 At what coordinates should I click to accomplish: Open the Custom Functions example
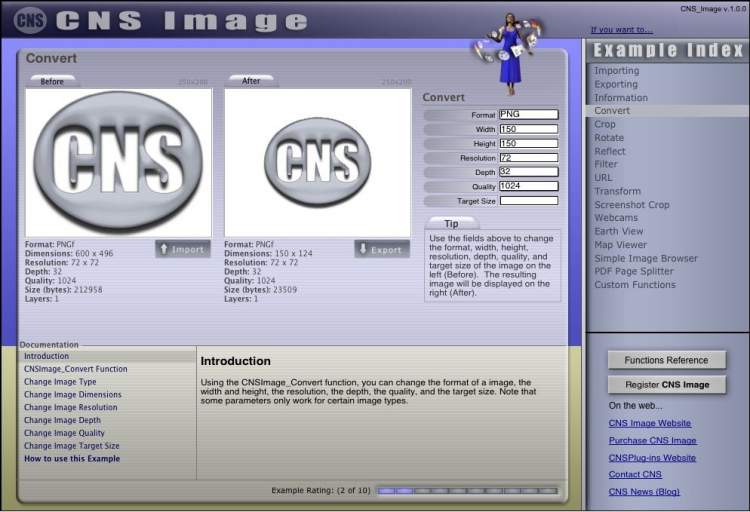coord(635,285)
